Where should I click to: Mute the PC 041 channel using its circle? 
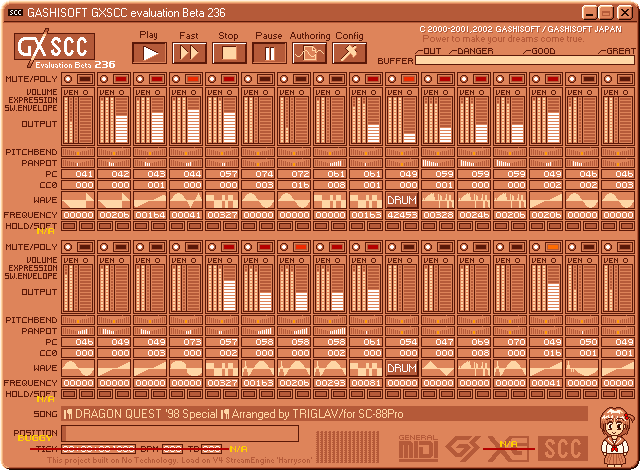tap(68, 79)
